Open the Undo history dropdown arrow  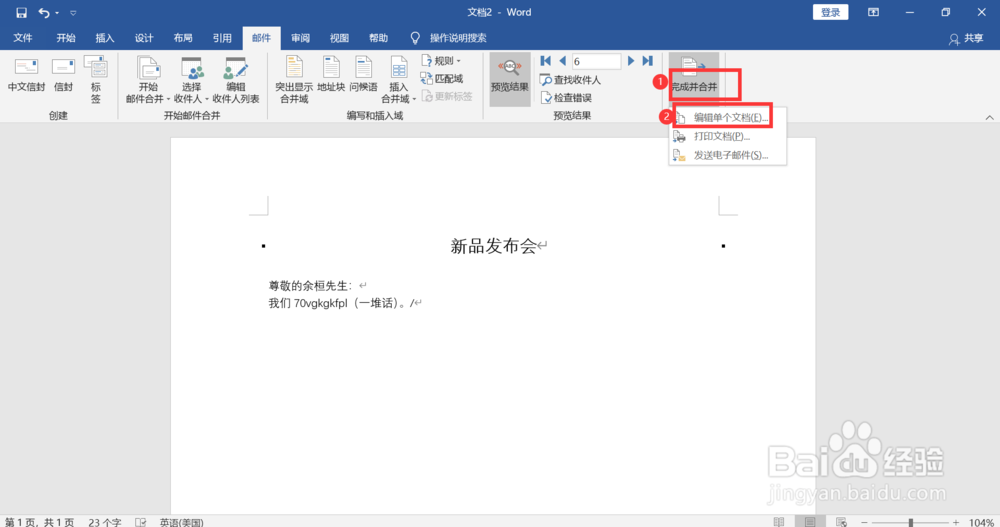click(57, 13)
